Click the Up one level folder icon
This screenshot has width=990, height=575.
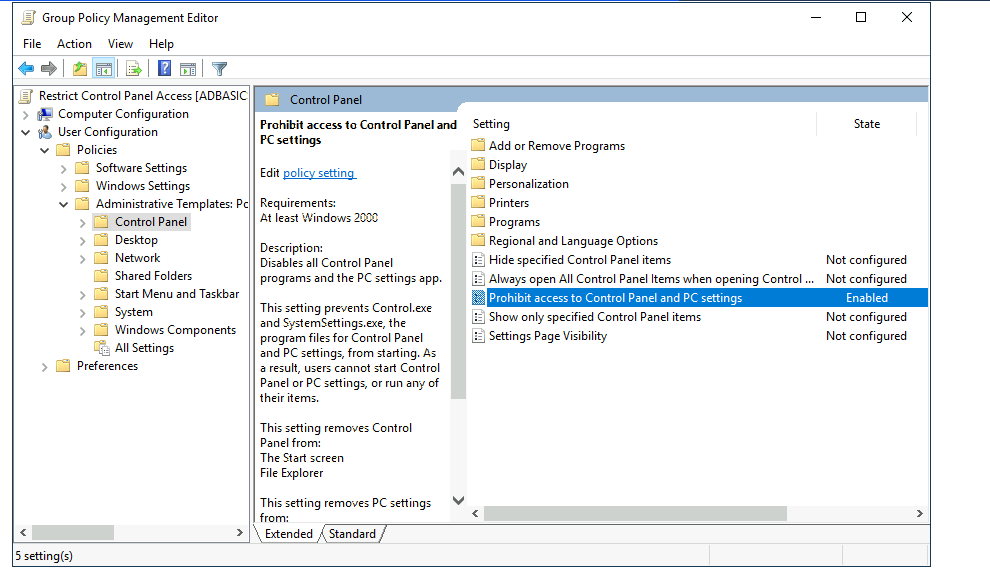click(x=80, y=69)
